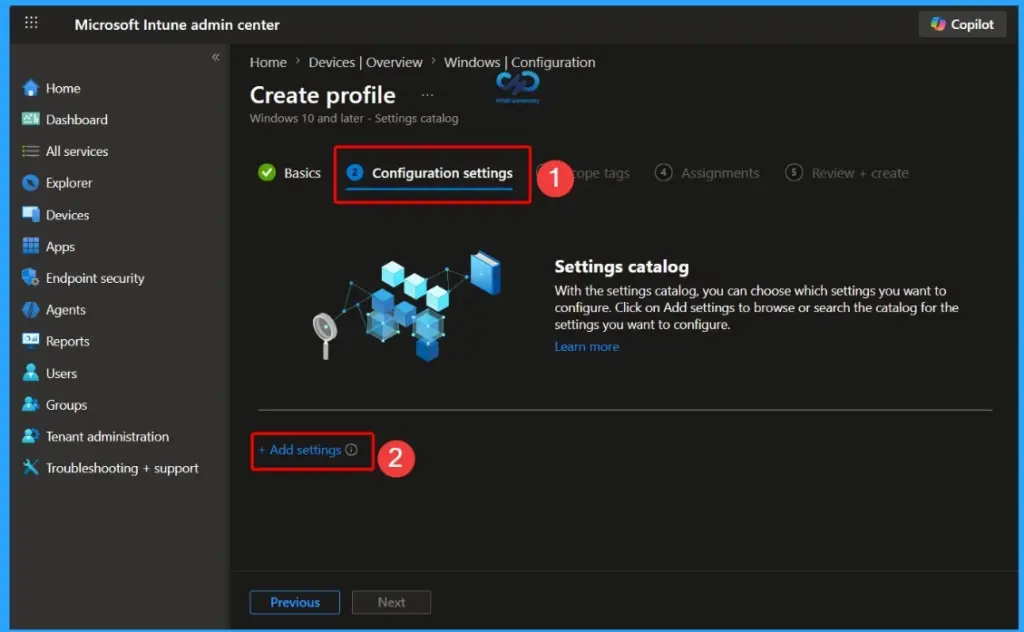Click the Troubleshooting + support tools icon
The width and height of the screenshot is (1024, 632).
point(31,467)
